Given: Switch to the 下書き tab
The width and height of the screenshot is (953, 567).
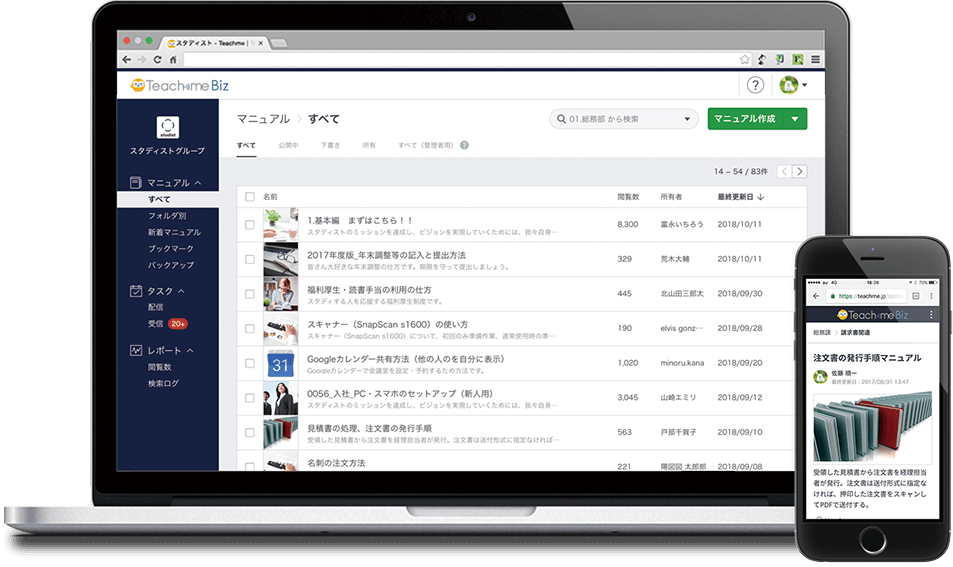Looking at the screenshot, I should pyautogui.click(x=330, y=145).
